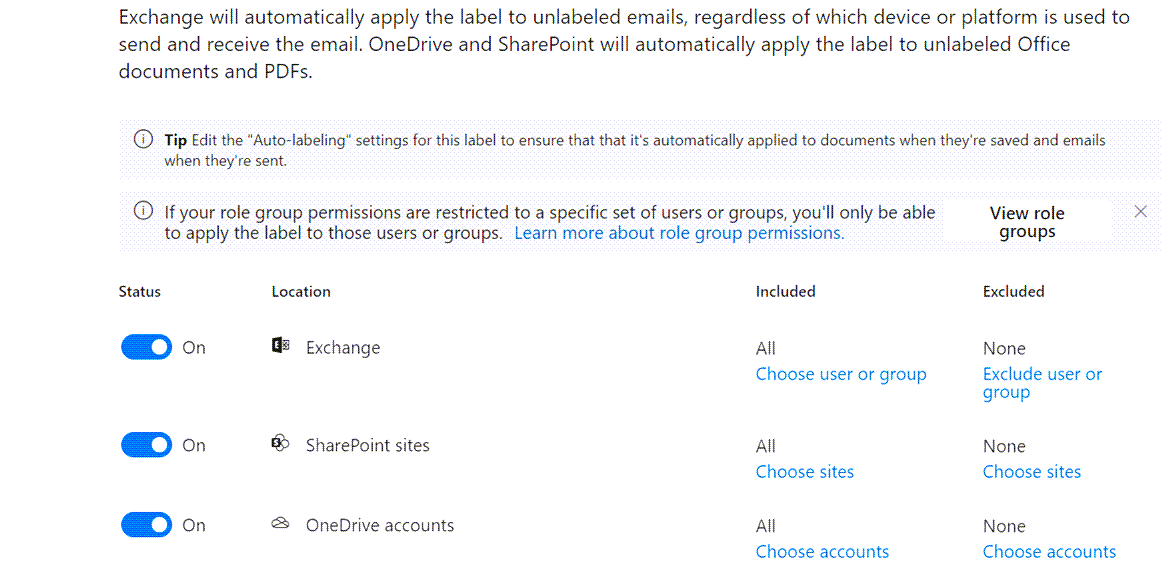Click the SharePoint sites icon
1162x585 pixels.
(280, 444)
